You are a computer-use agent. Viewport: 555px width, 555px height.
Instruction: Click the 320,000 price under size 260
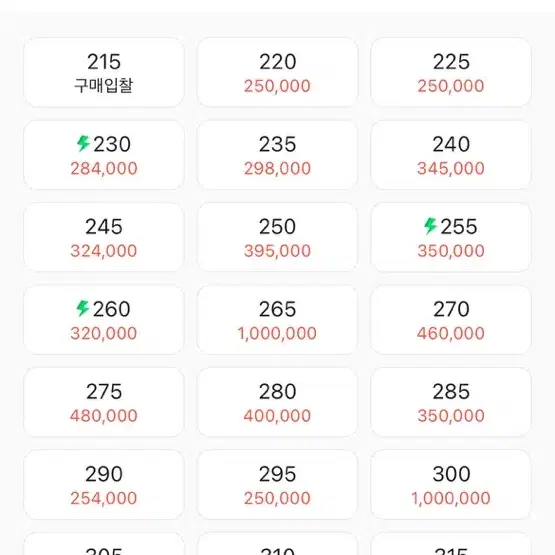[104, 333]
